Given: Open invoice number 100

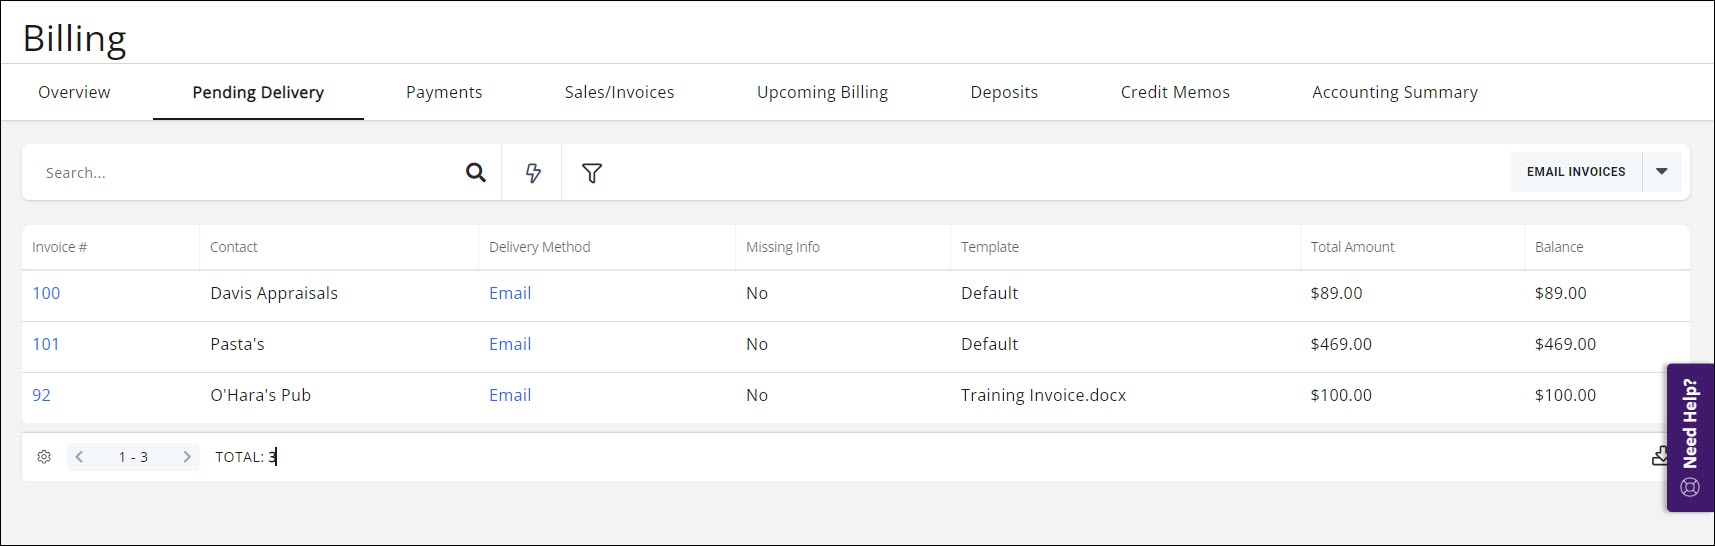Looking at the screenshot, I should pyautogui.click(x=46, y=293).
